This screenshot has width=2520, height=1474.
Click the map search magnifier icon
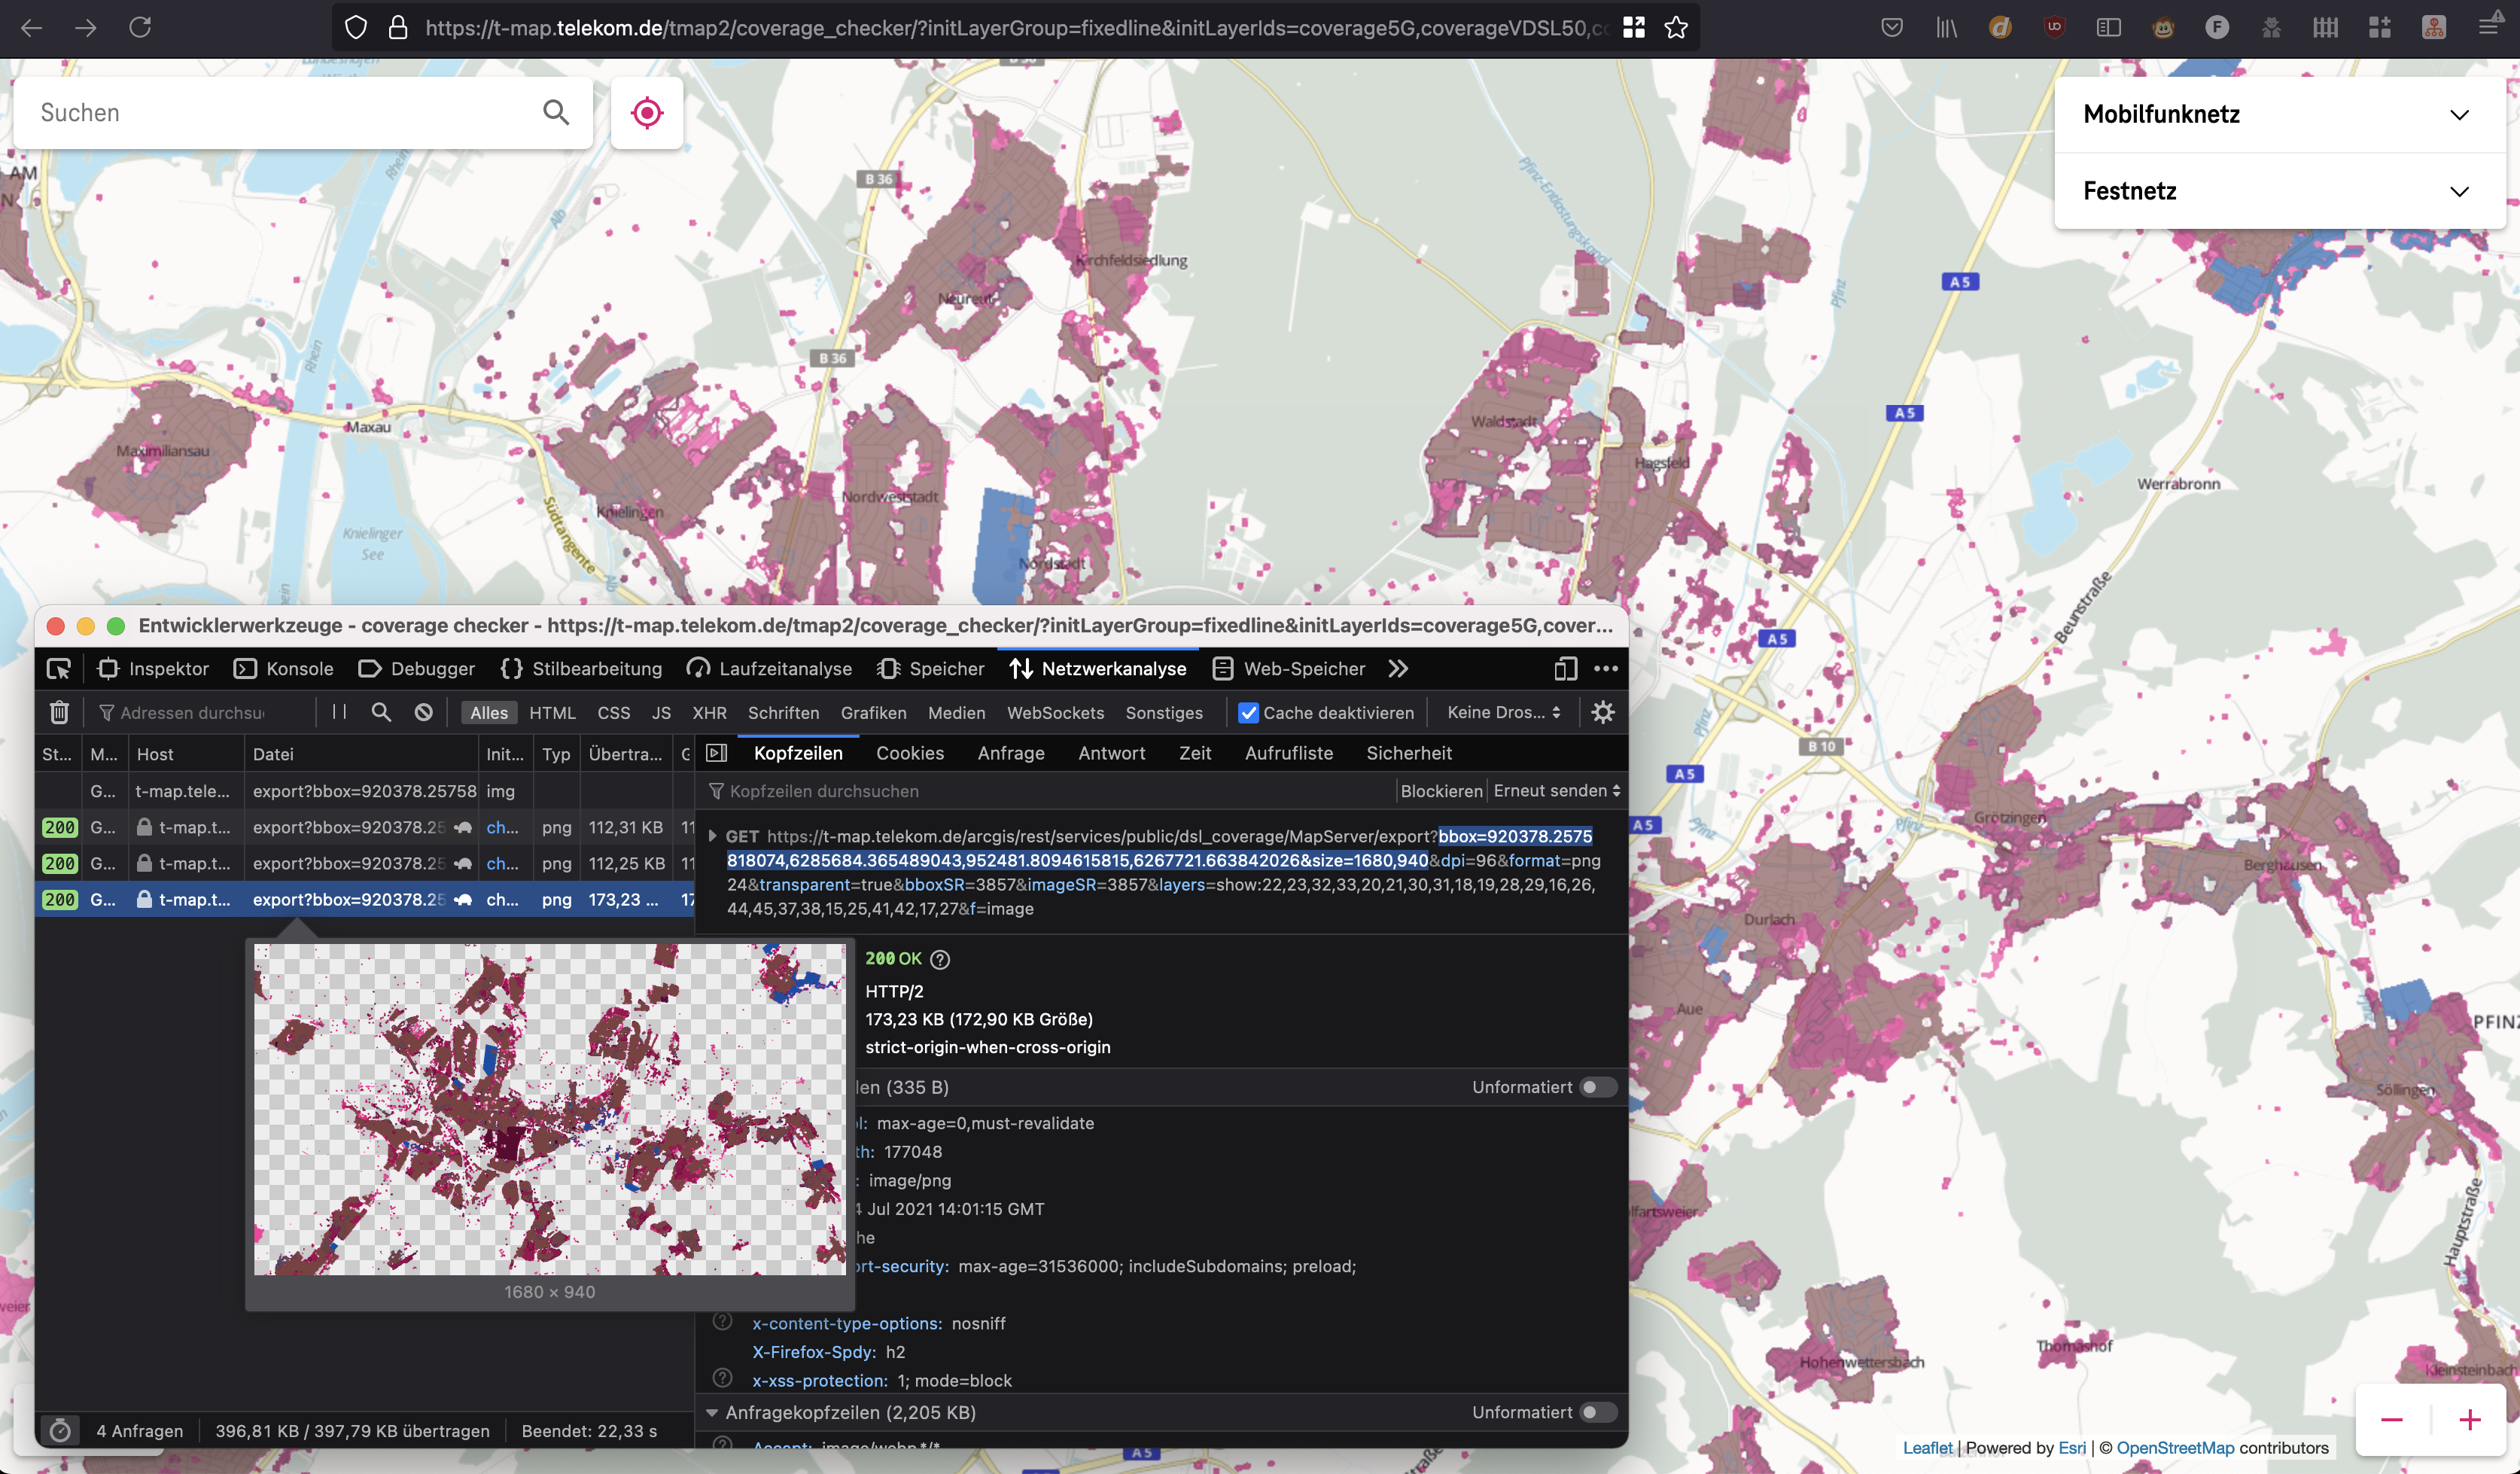coord(557,112)
